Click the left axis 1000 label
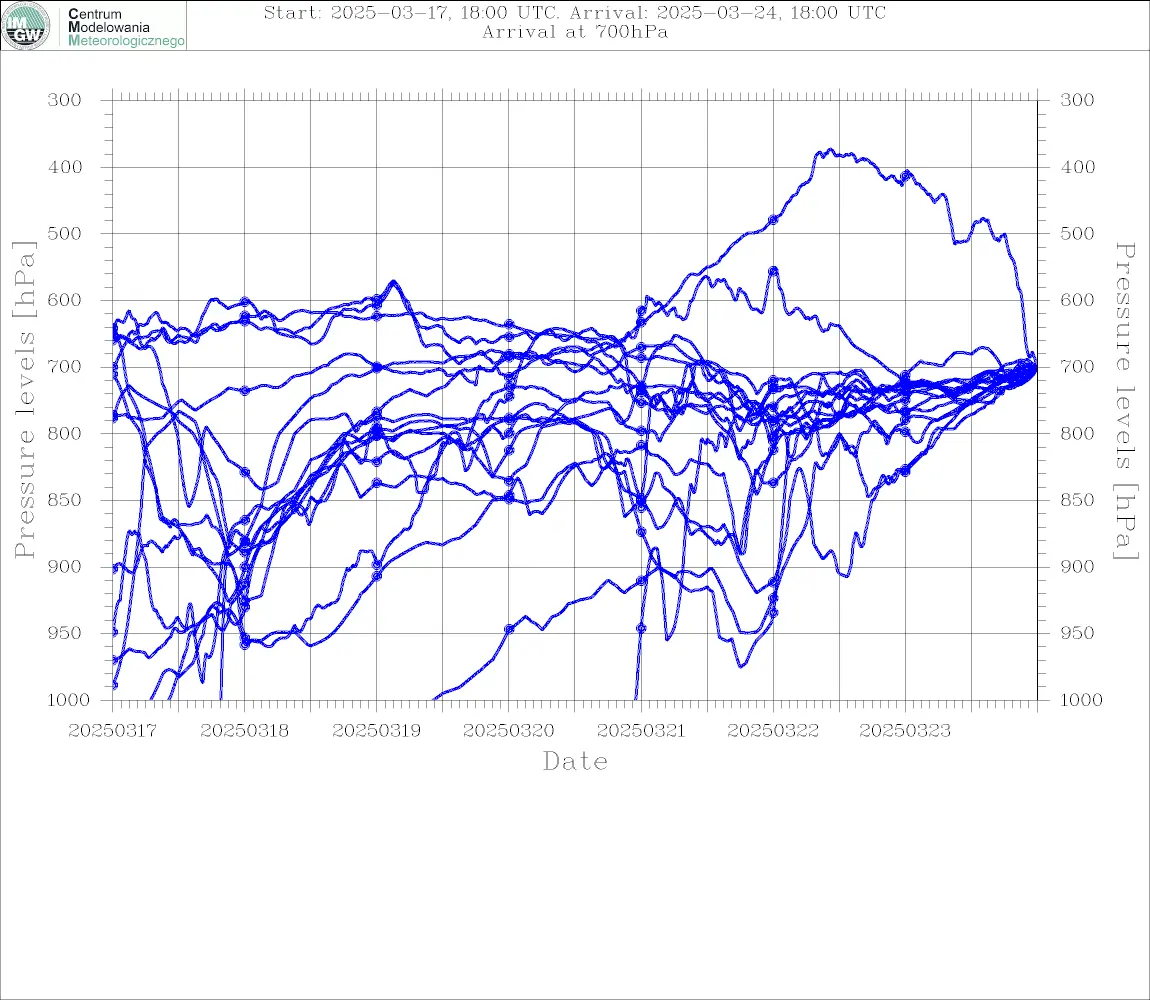 (x=68, y=700)
